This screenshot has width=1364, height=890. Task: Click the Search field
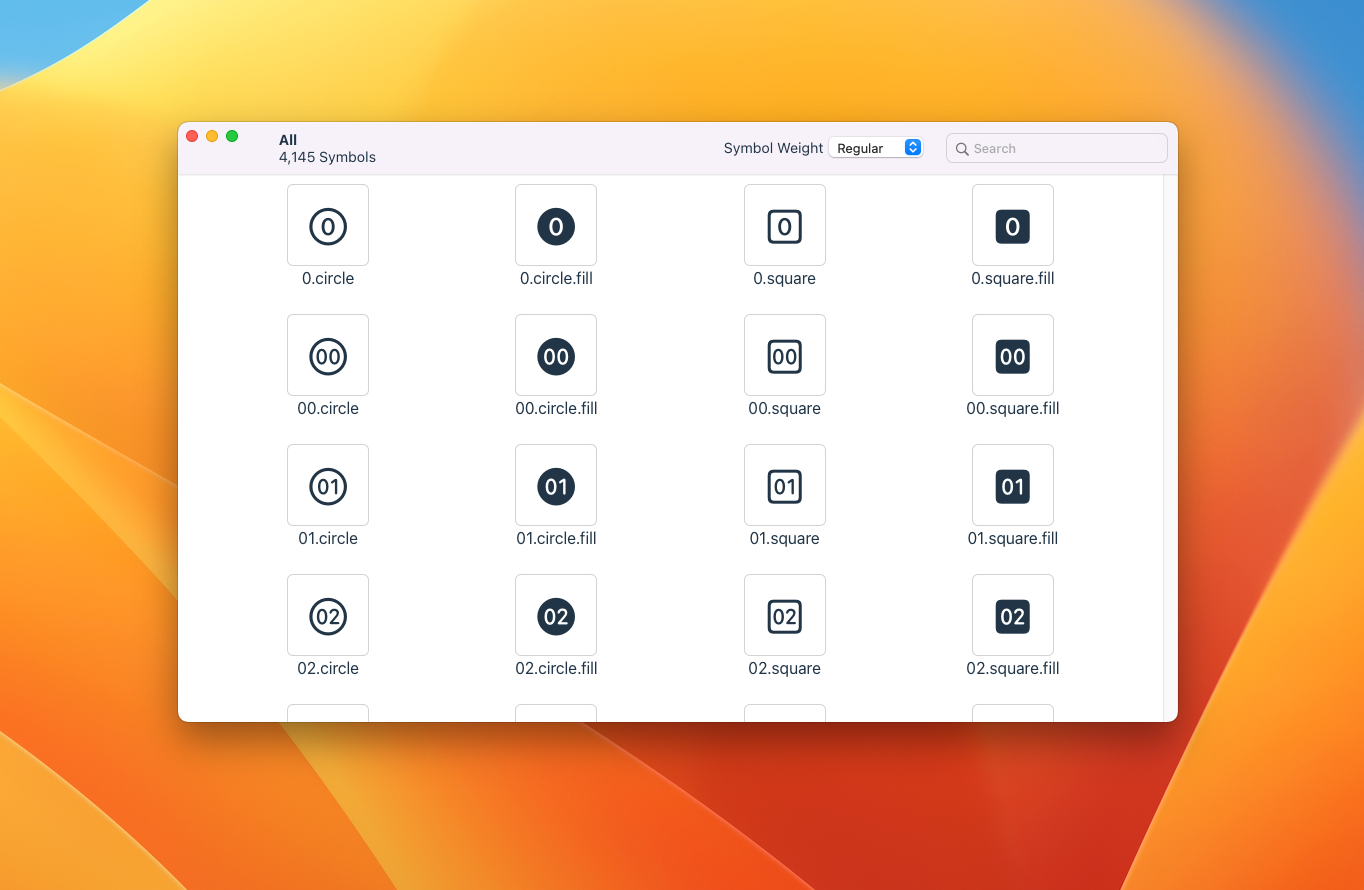tap(1056, 148)
